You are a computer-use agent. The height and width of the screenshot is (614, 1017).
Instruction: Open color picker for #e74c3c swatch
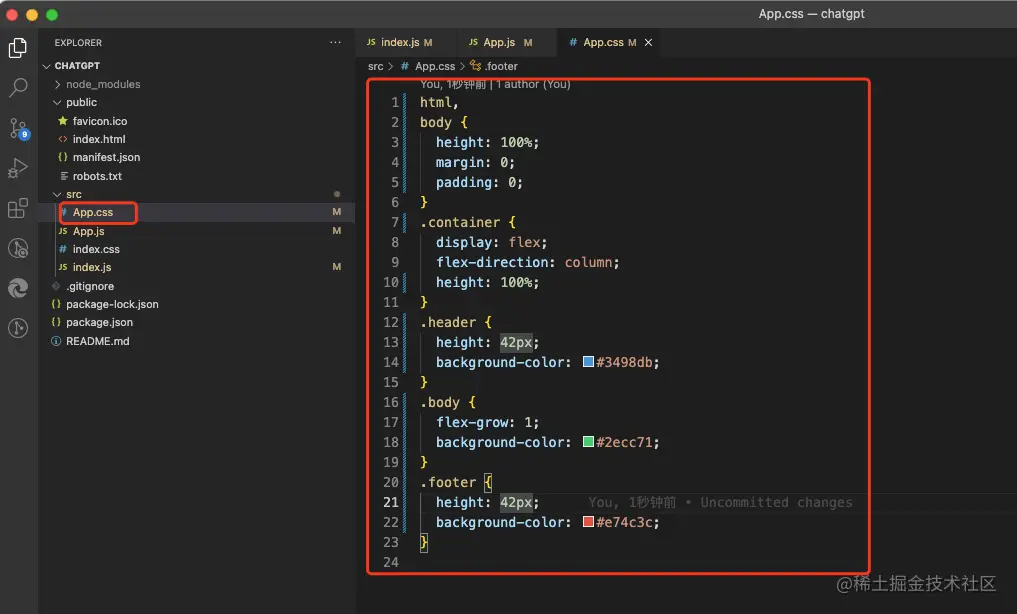[x=588, y=522]
